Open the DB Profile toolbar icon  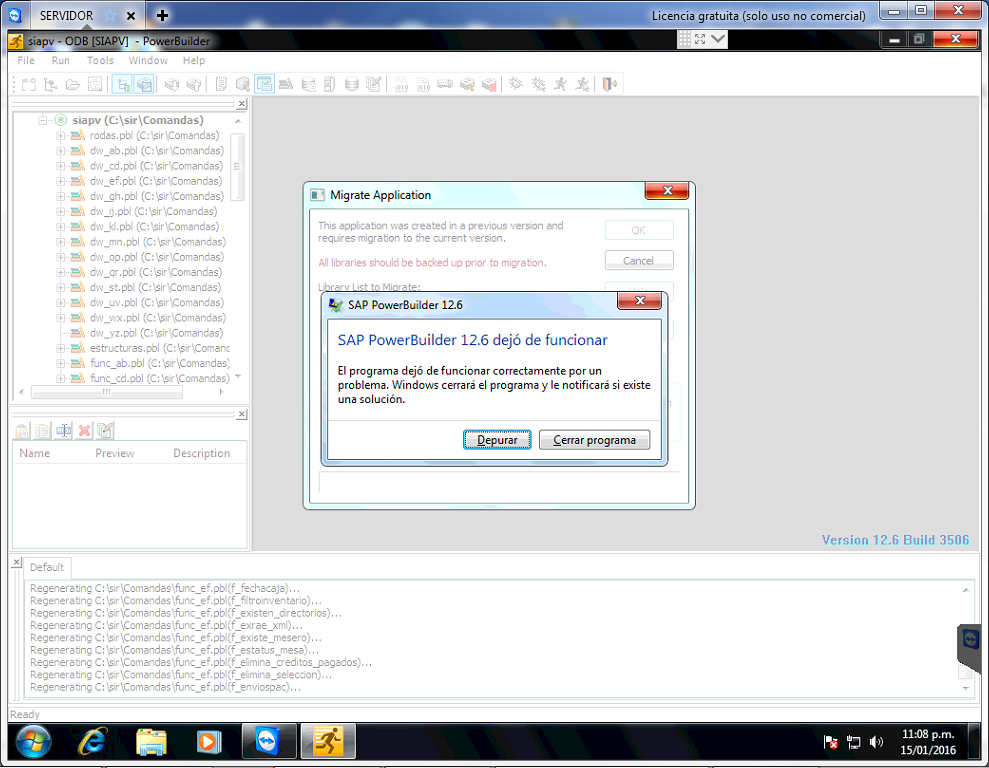[308, 84]
